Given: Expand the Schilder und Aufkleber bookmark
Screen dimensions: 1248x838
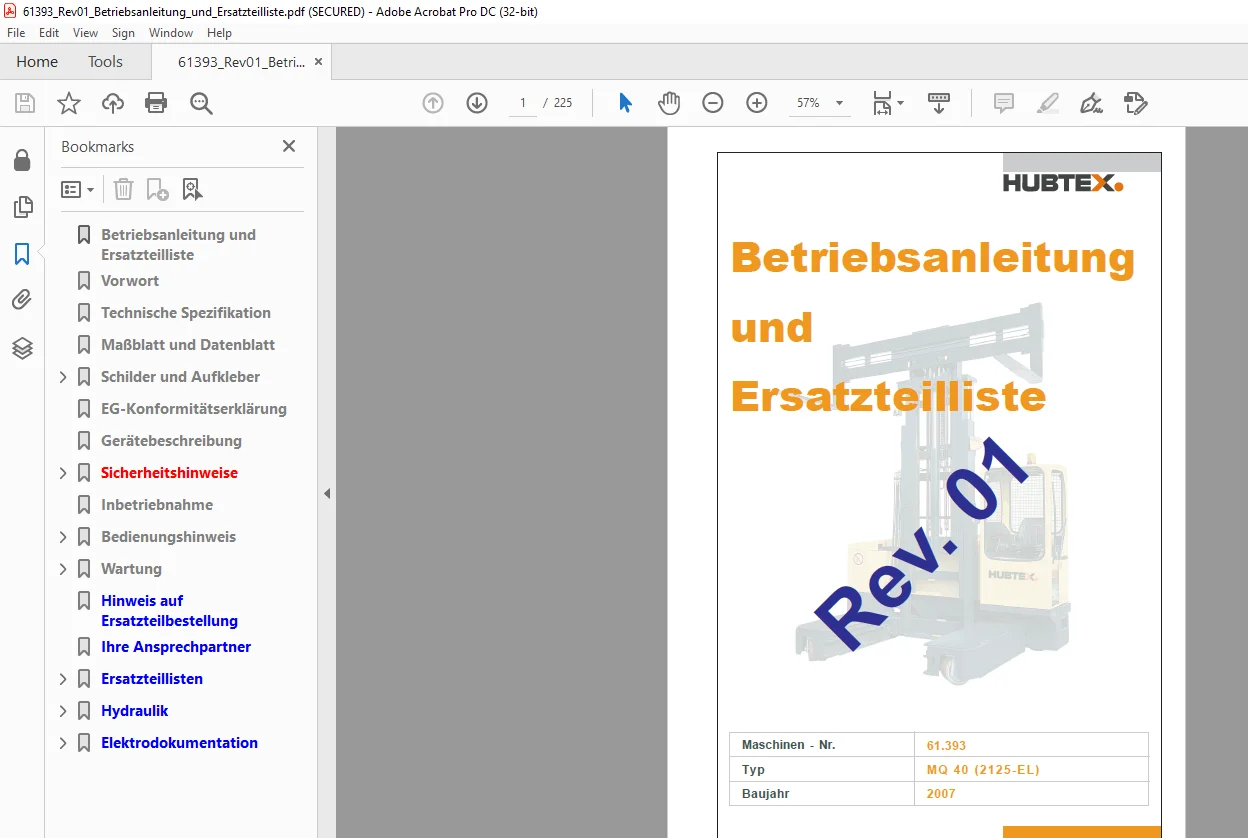Looking at the screenshot, I should [63, 377].
